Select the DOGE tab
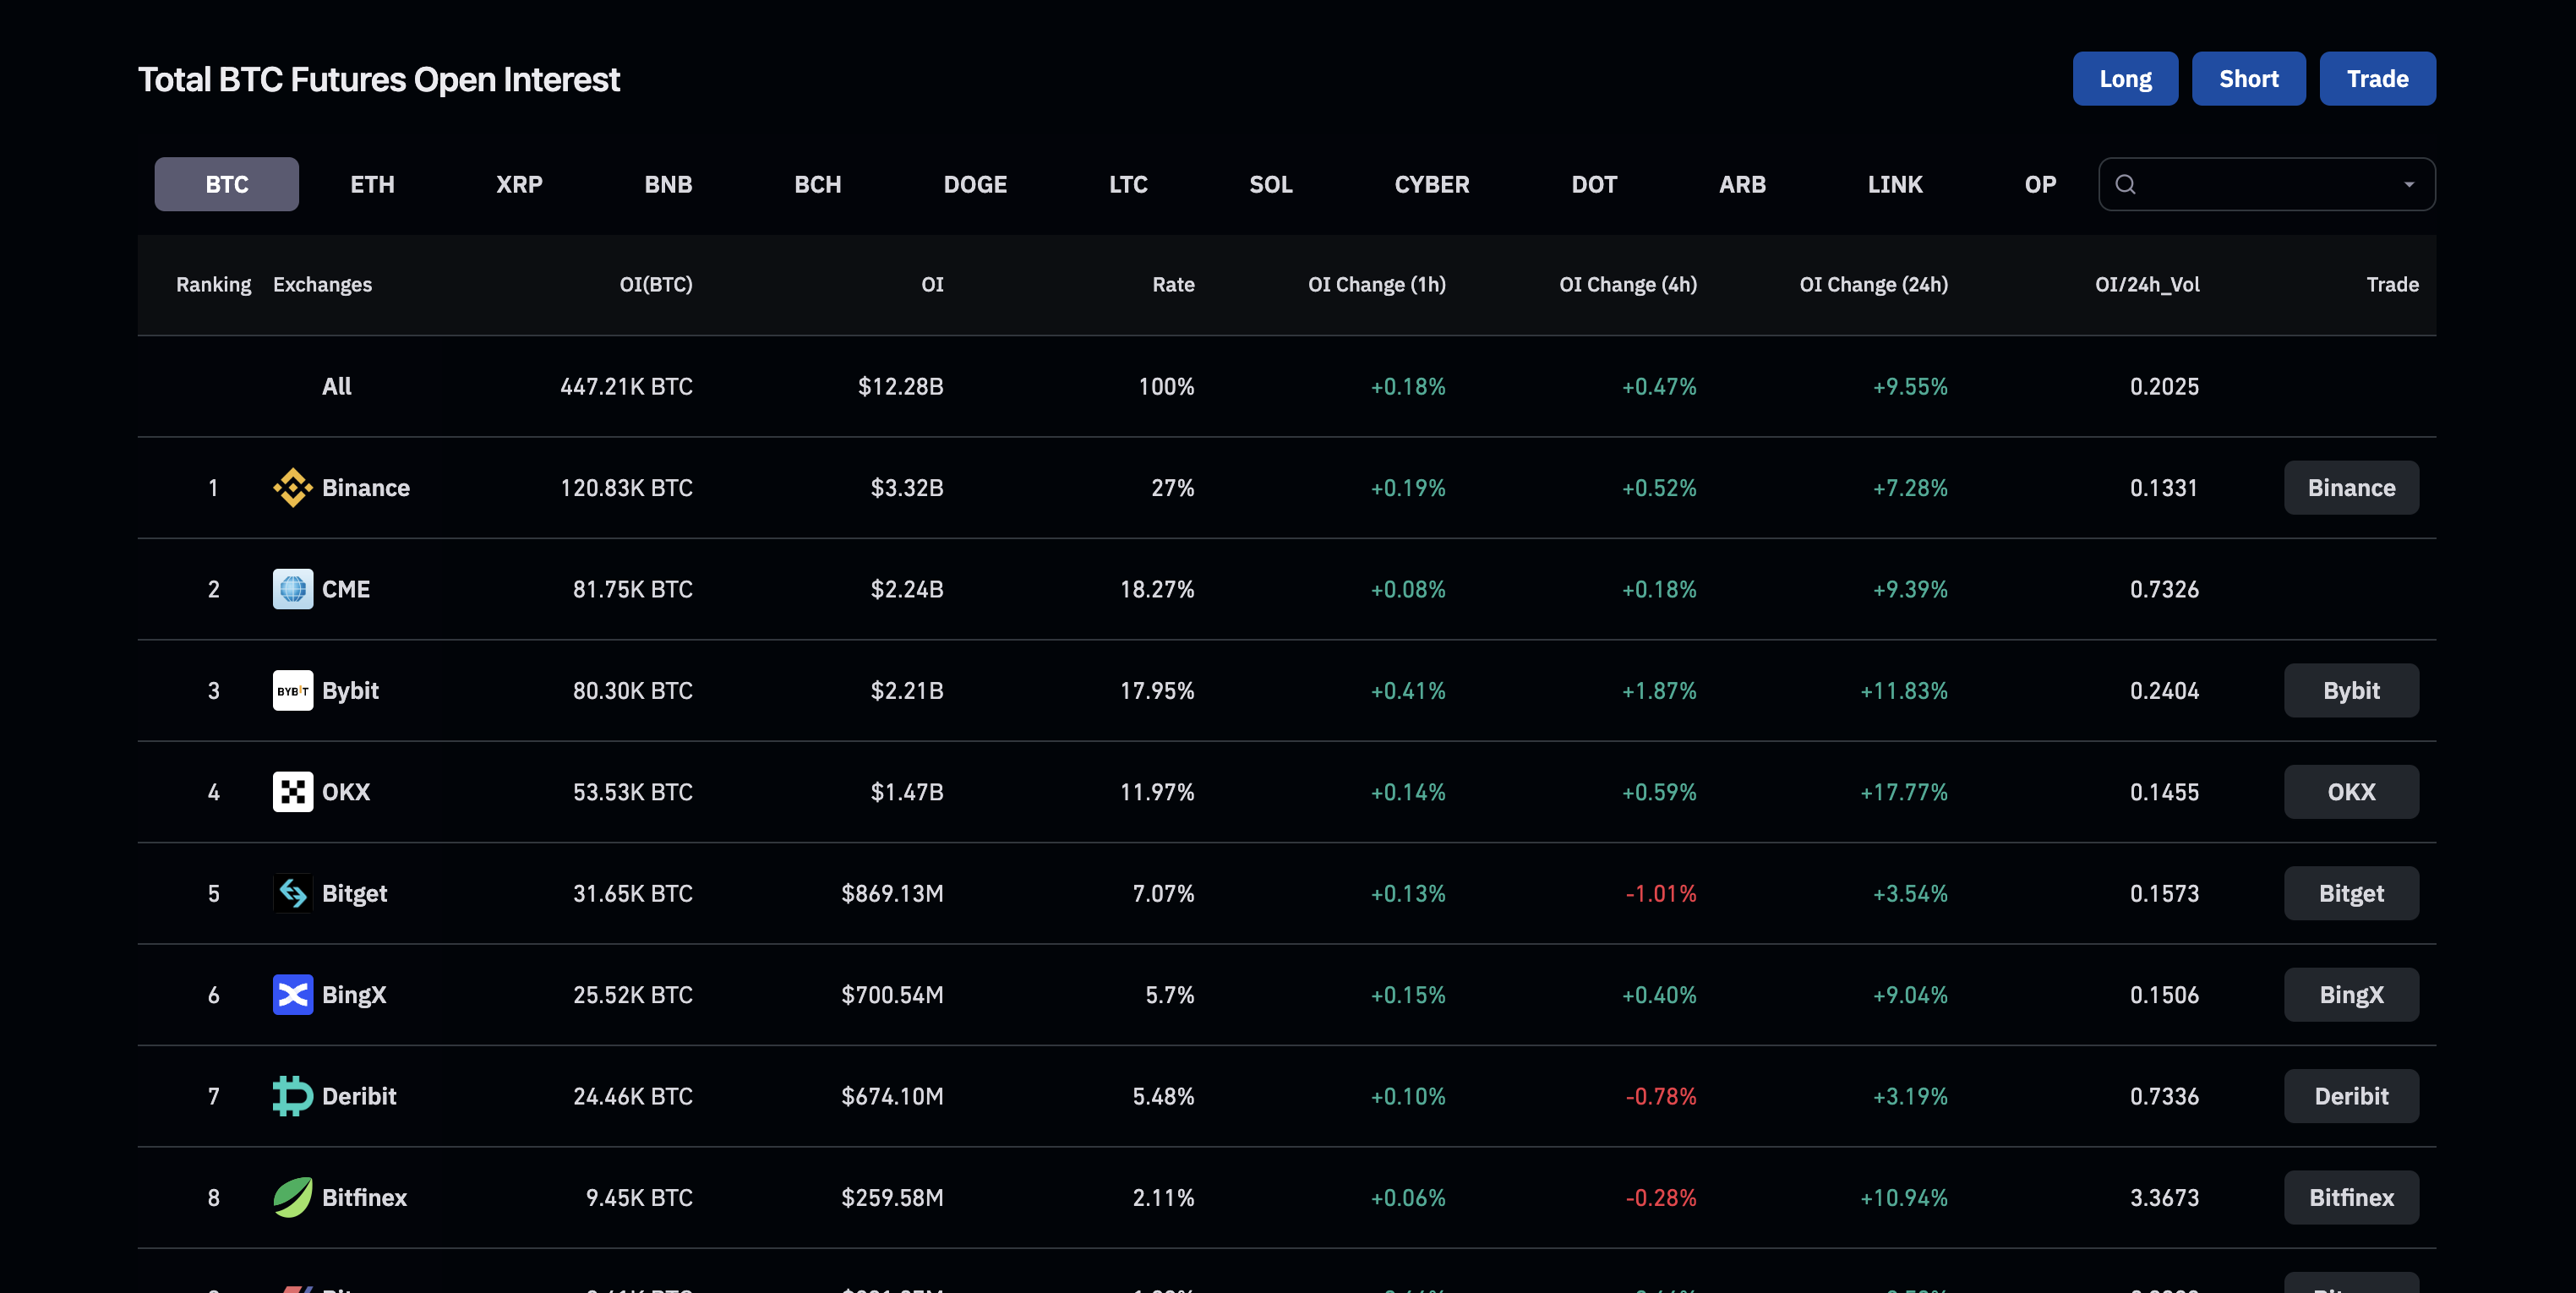The width and height of the screenshot is (2576, 1293). coord(975,184)
